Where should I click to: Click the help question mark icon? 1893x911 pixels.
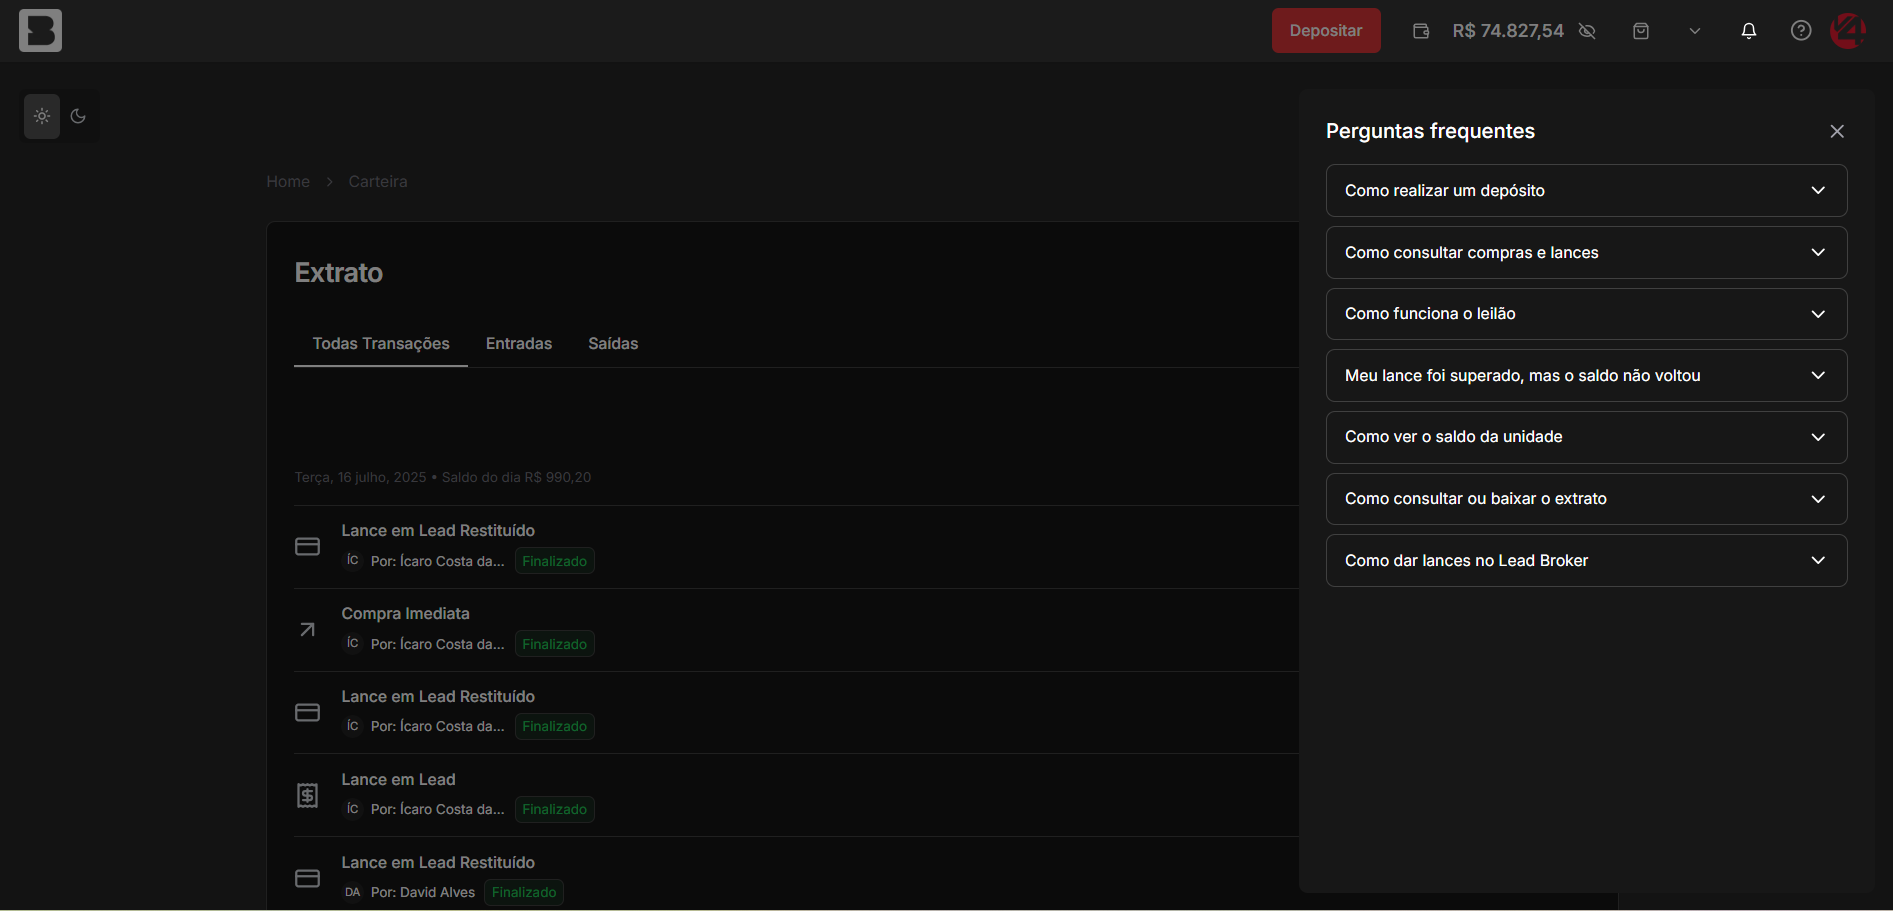[x=1800, y=31]
